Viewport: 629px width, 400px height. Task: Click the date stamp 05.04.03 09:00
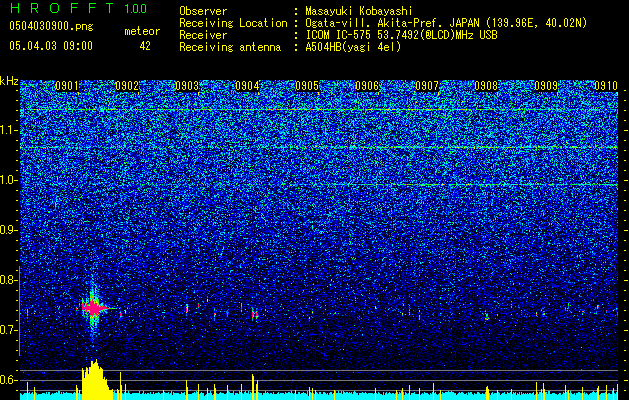pos(51,46)
